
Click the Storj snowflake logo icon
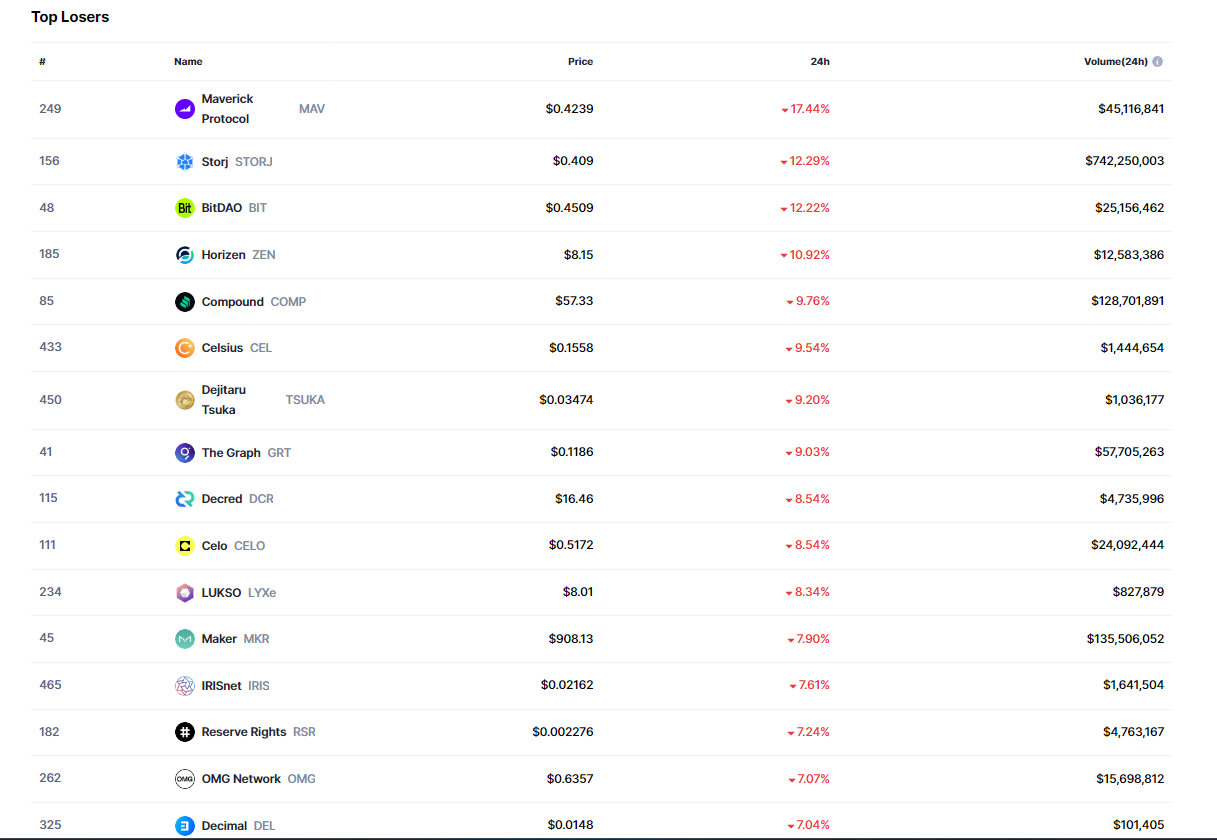[185, 162]
